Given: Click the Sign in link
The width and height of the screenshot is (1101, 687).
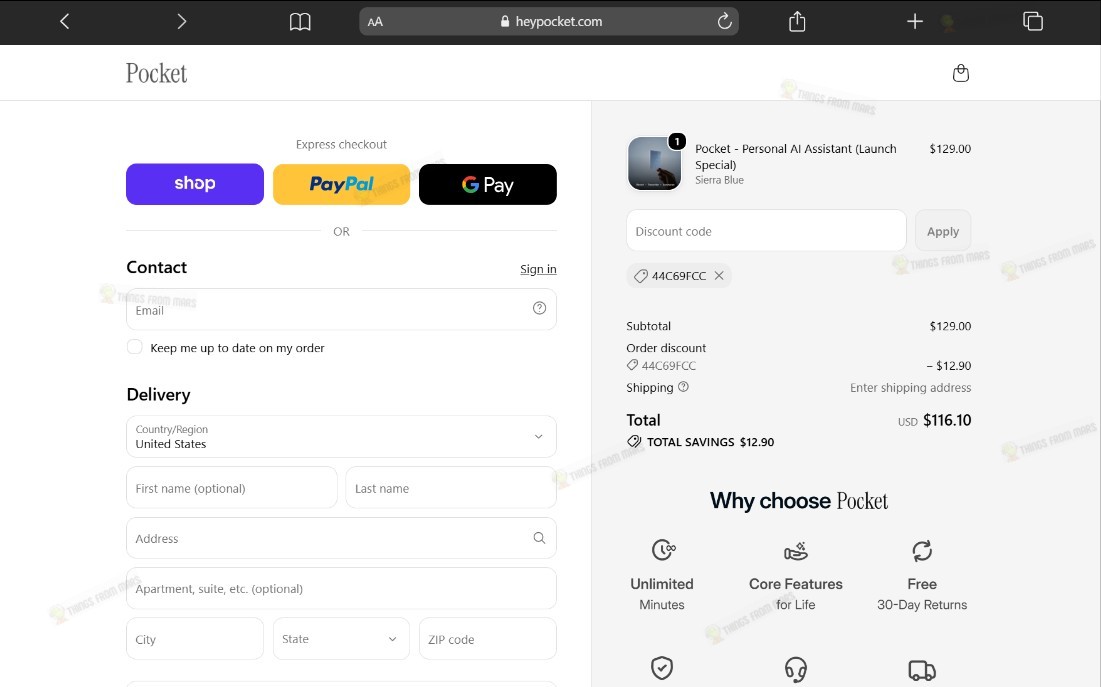Looking at the screenshot, I should [538, 269].
